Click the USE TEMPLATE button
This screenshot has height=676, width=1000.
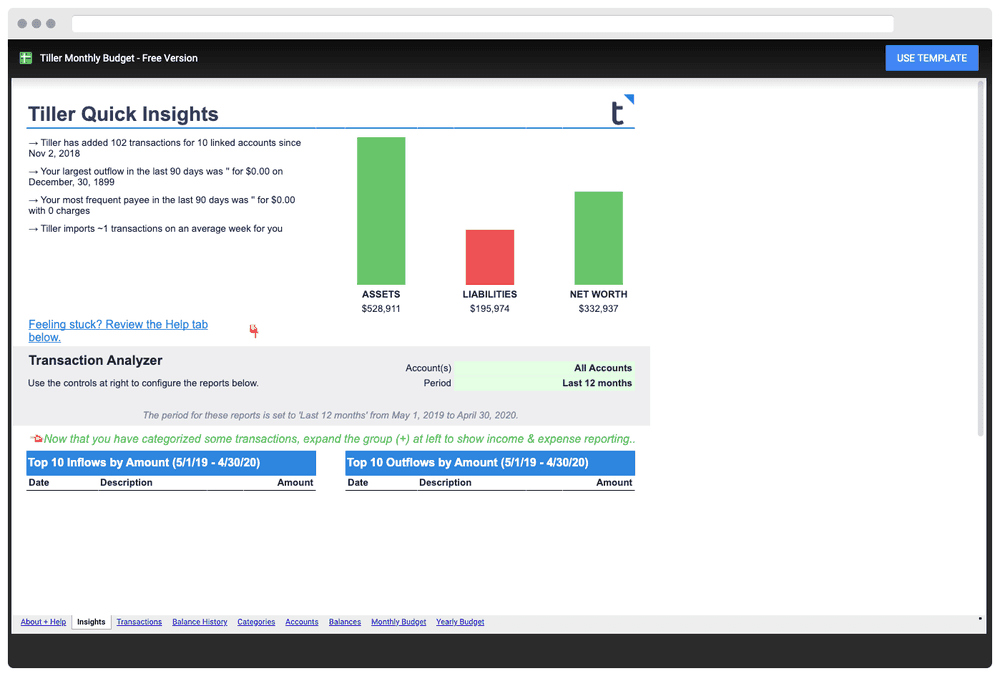pos(932,58)
